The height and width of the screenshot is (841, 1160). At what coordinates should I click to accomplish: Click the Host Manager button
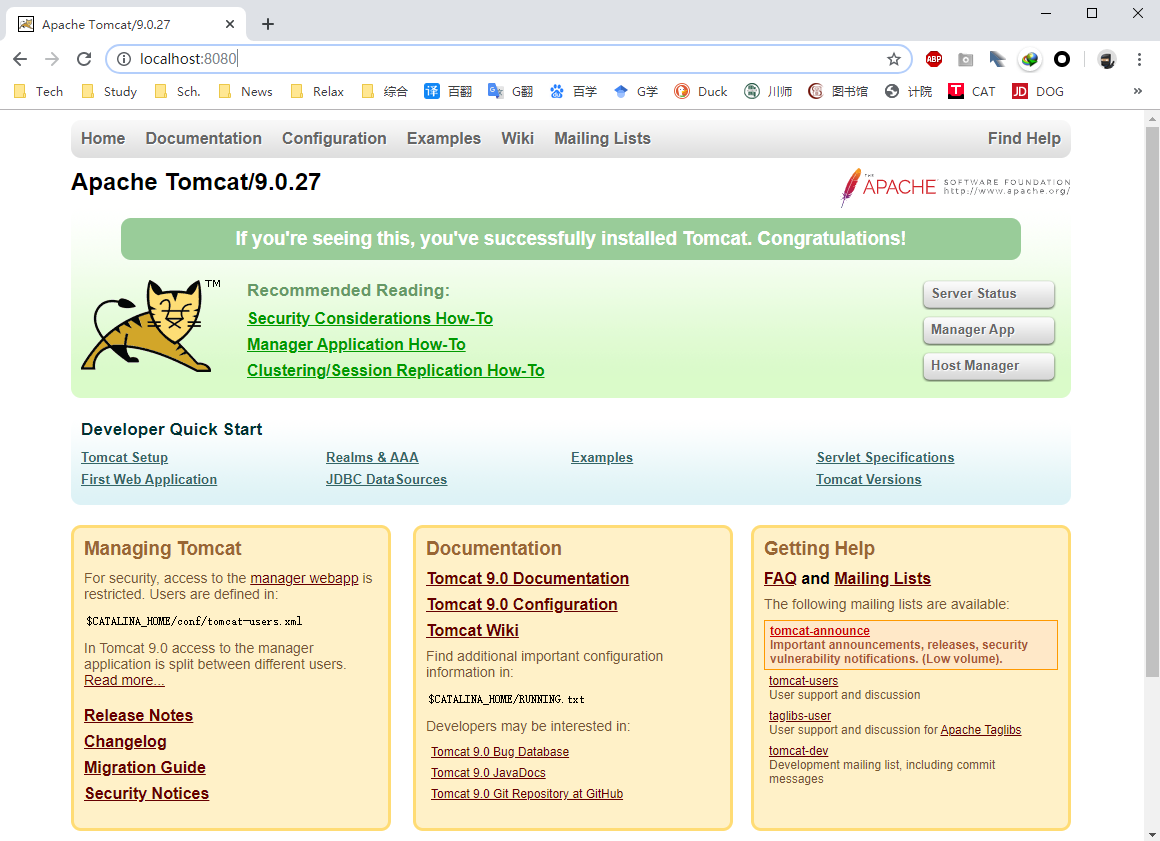click(x=988, y=366)
